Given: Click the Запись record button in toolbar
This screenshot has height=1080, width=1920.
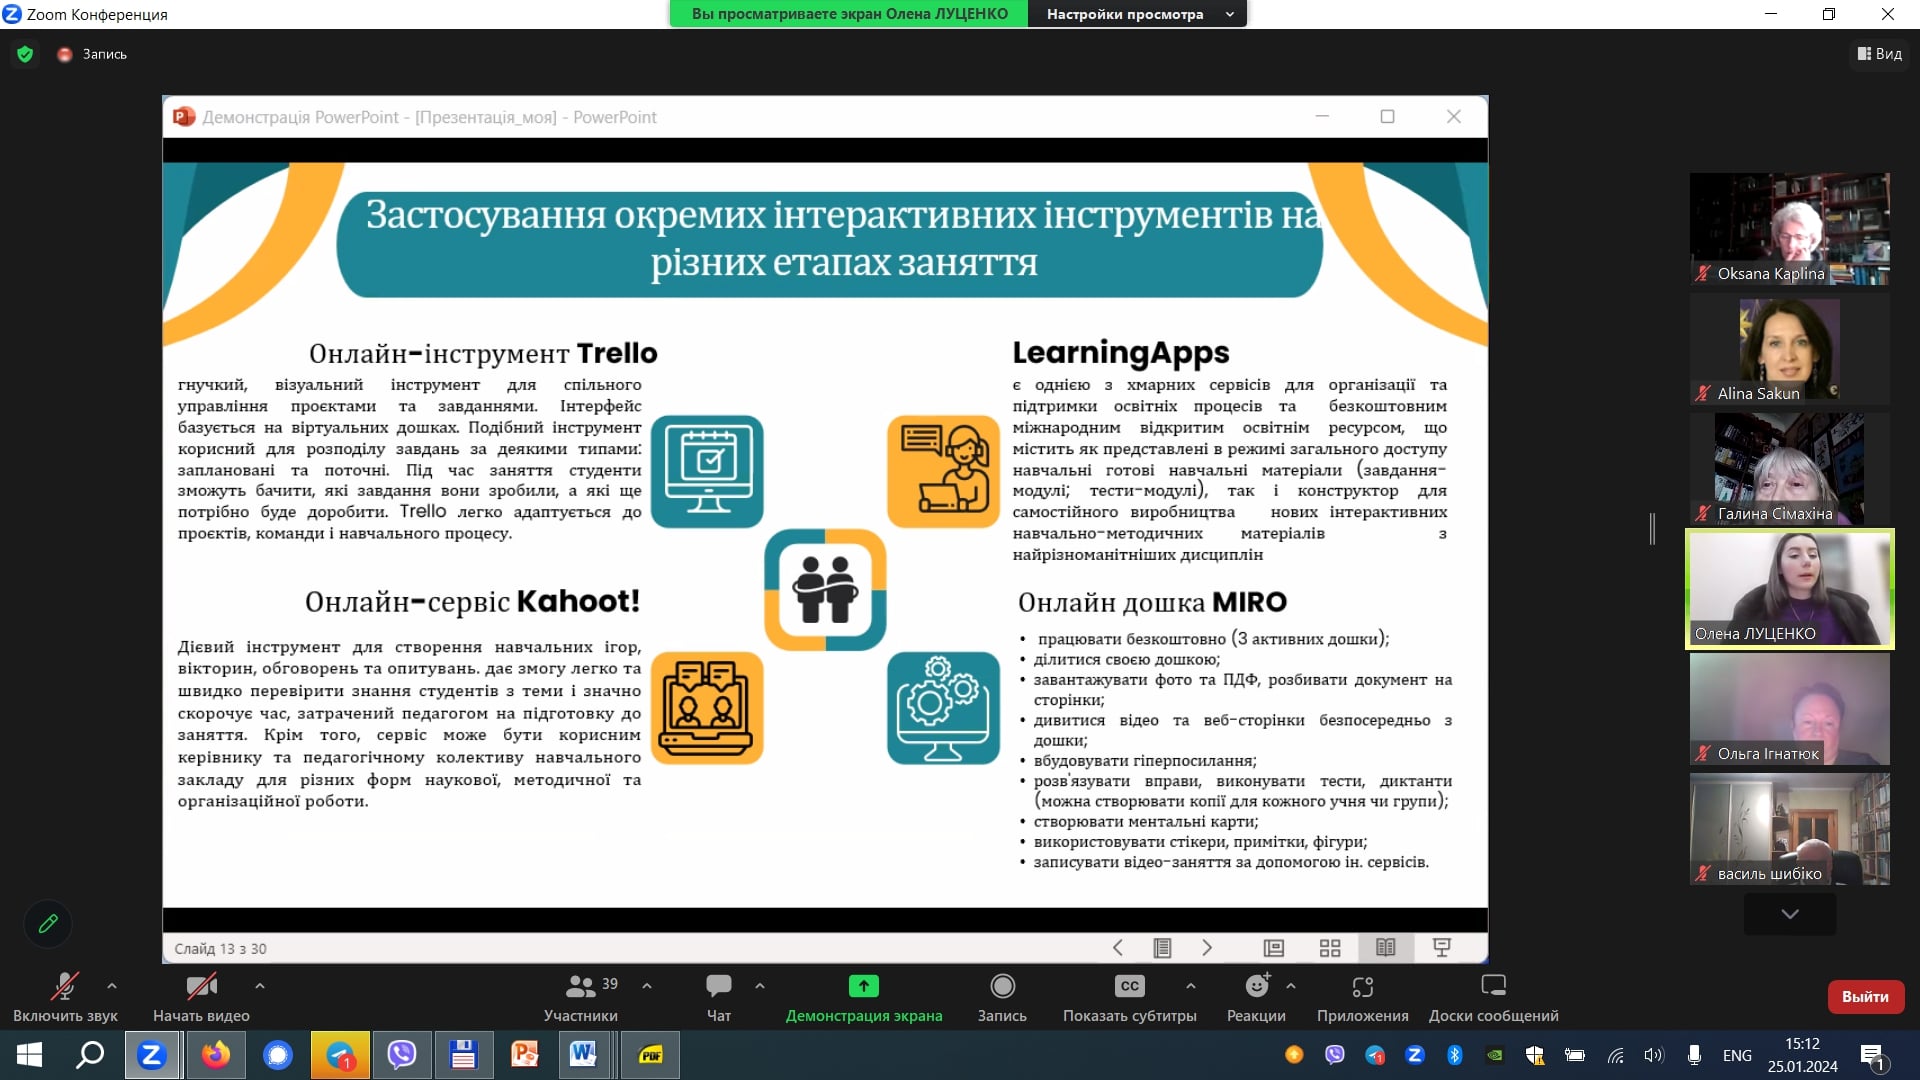Looking at the screenshot, I should point(1002,997).
